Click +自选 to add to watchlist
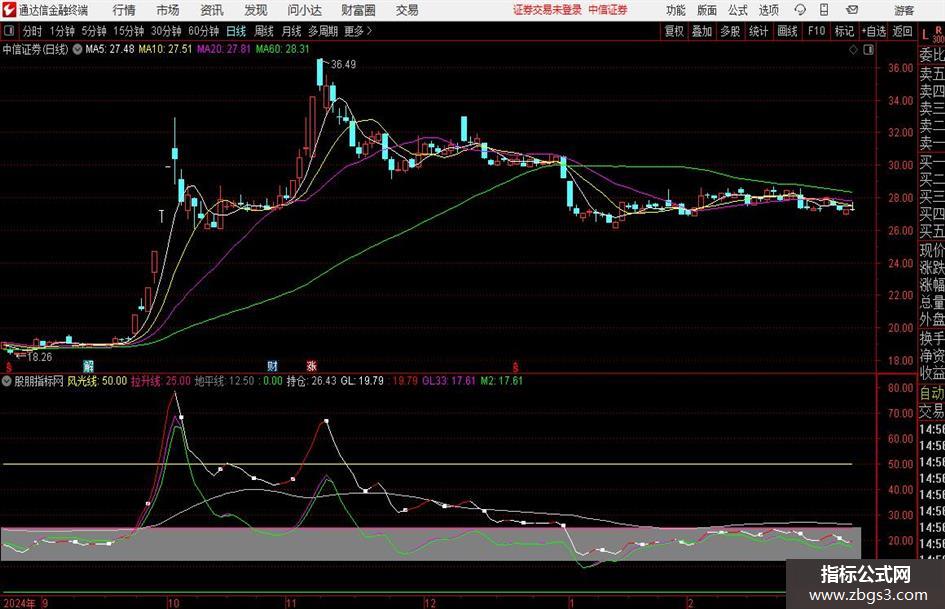Screen dimensions: 945x609 point(874,31)
